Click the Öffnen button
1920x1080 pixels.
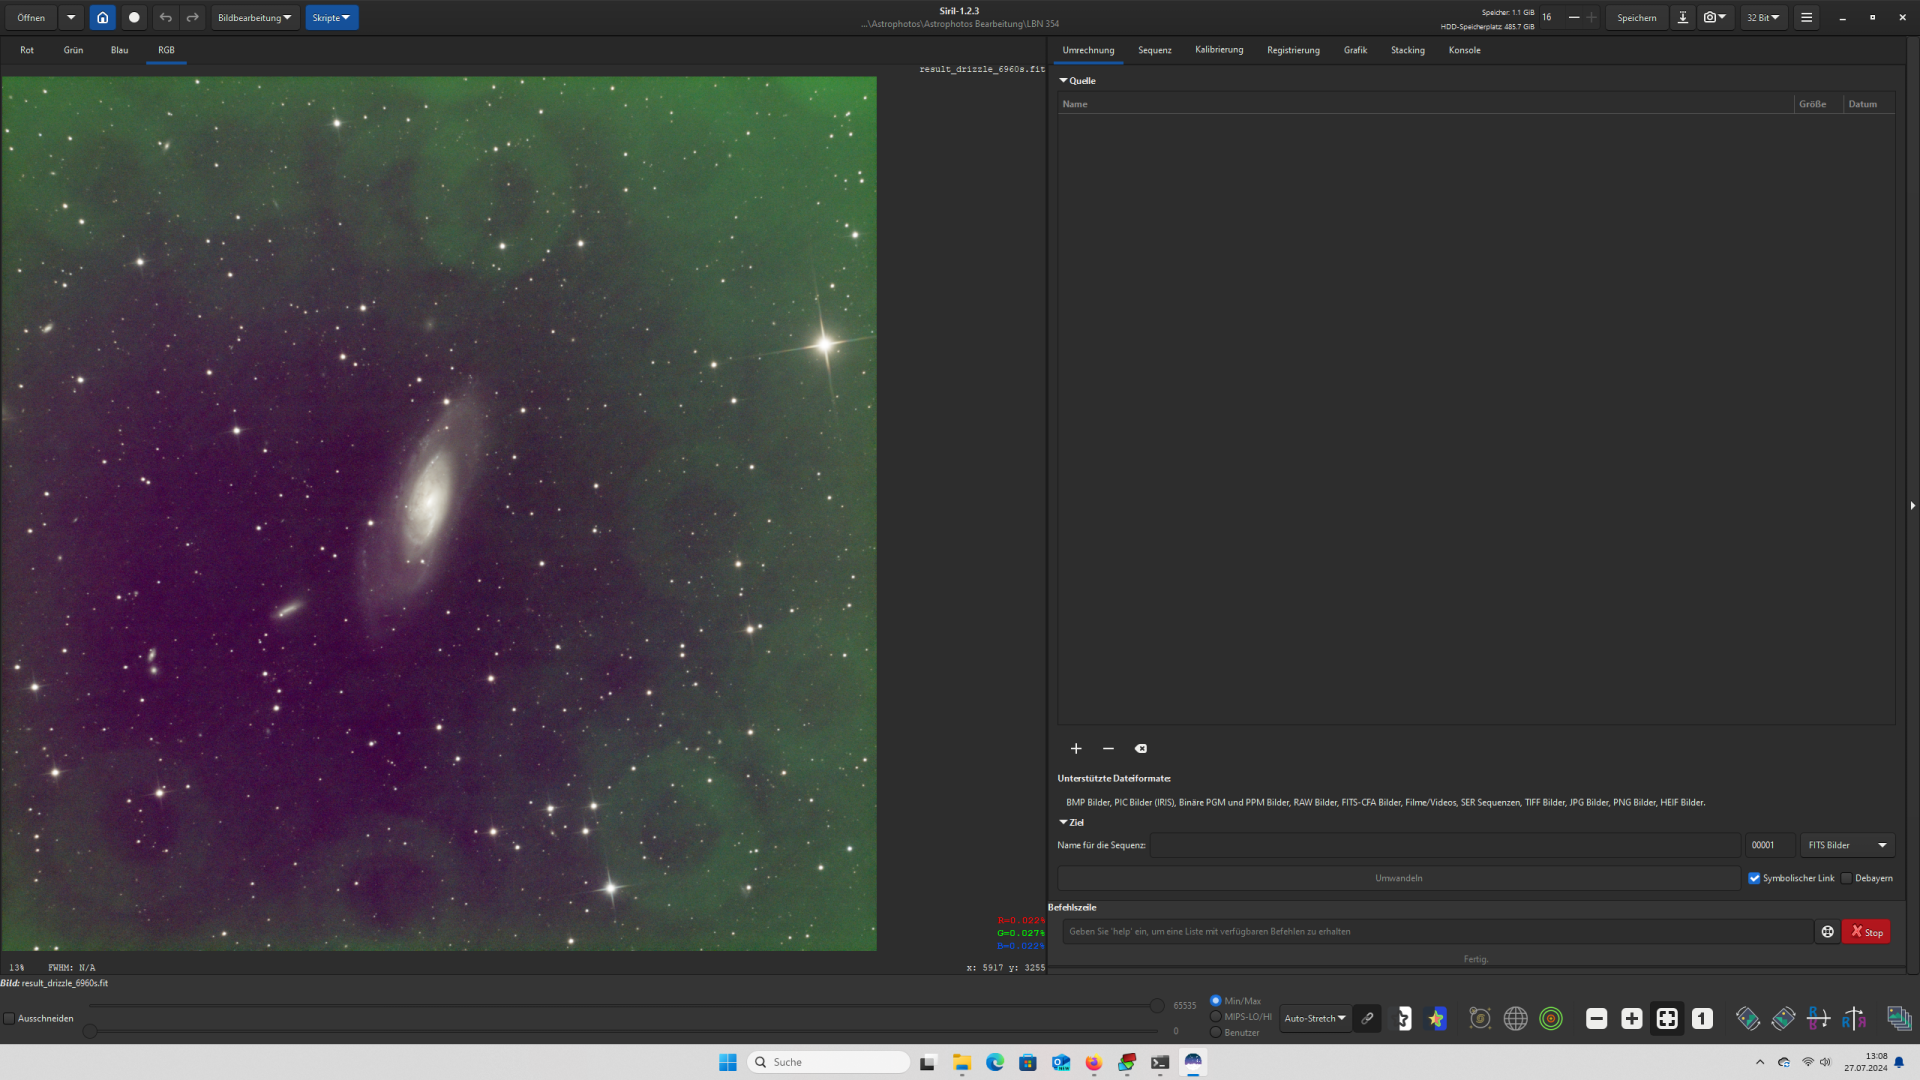(x=31, y=17)
